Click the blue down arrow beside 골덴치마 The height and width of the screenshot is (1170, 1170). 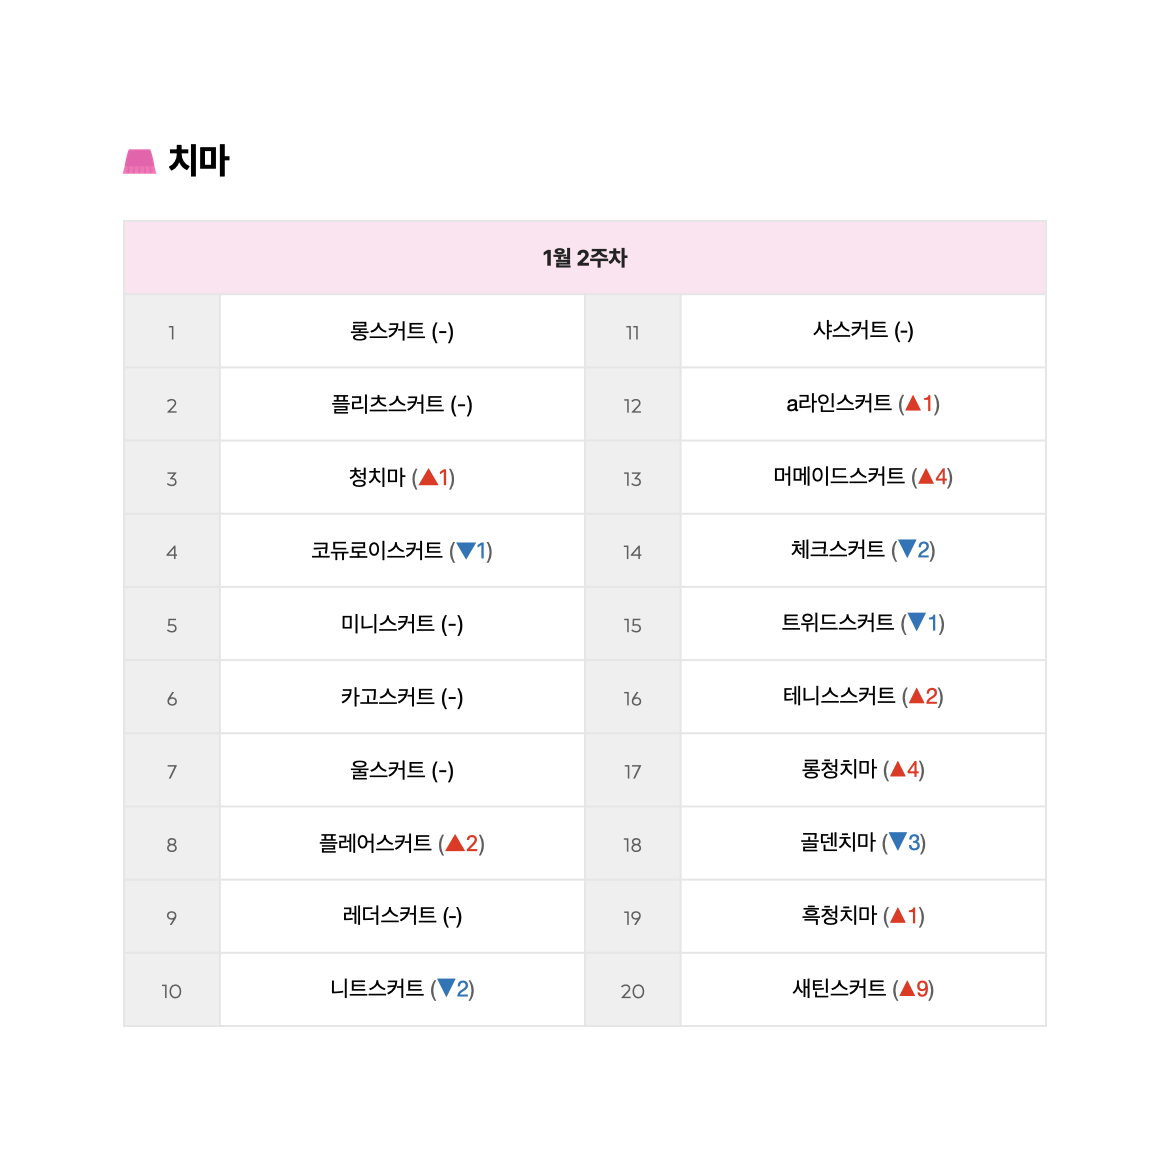[x=898, y=842]
